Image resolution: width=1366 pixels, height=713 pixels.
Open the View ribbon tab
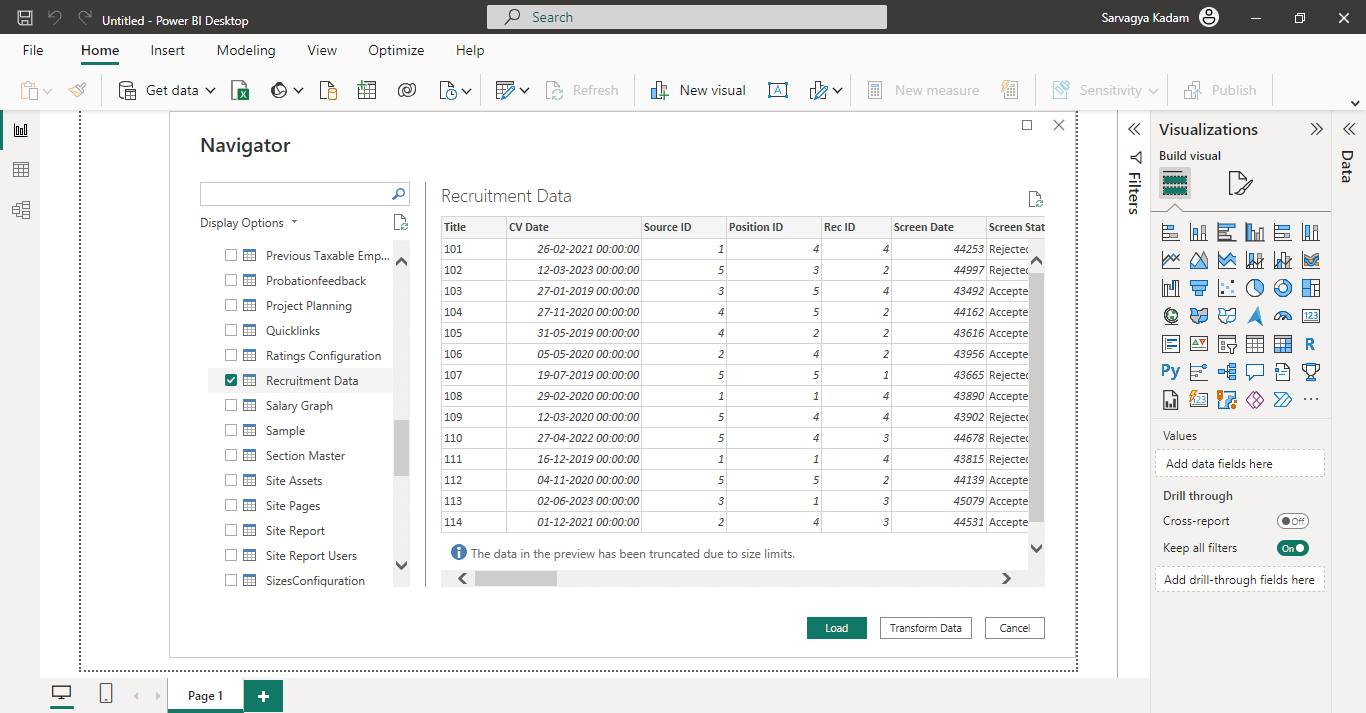[x=322, y=50]
